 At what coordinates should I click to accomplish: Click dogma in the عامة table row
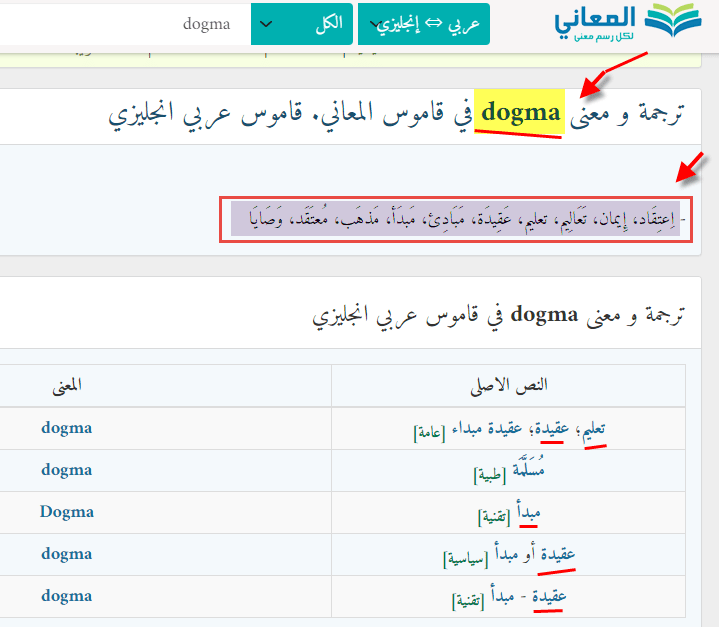coord(67,428)
